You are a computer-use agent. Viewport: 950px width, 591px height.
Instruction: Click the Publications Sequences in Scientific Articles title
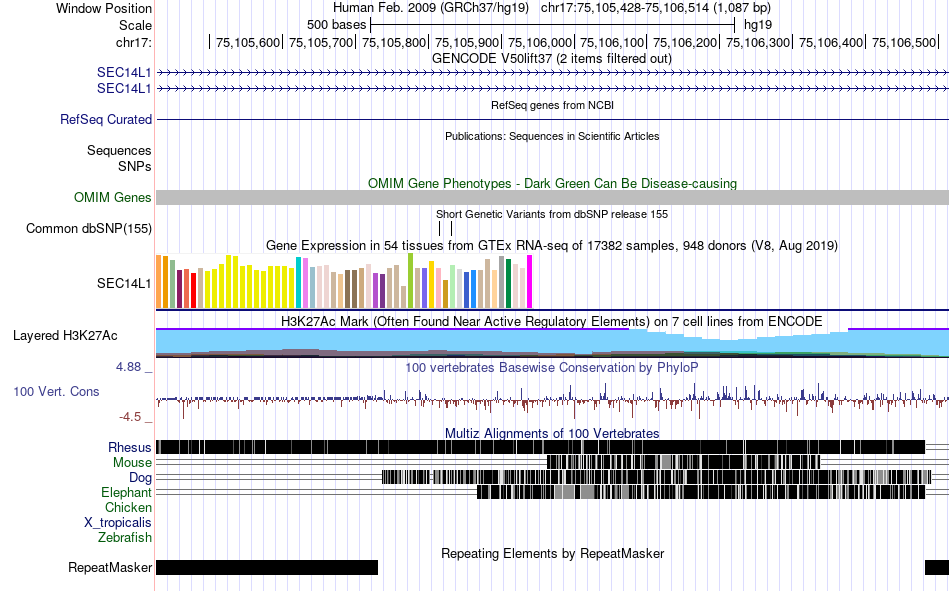click(x=552, y=136)
